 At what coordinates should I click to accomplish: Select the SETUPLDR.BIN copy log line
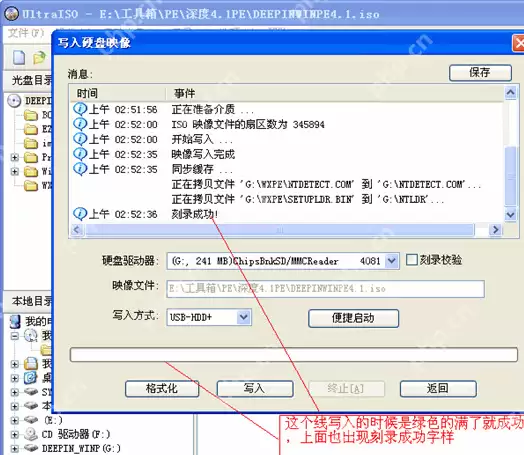308,199
